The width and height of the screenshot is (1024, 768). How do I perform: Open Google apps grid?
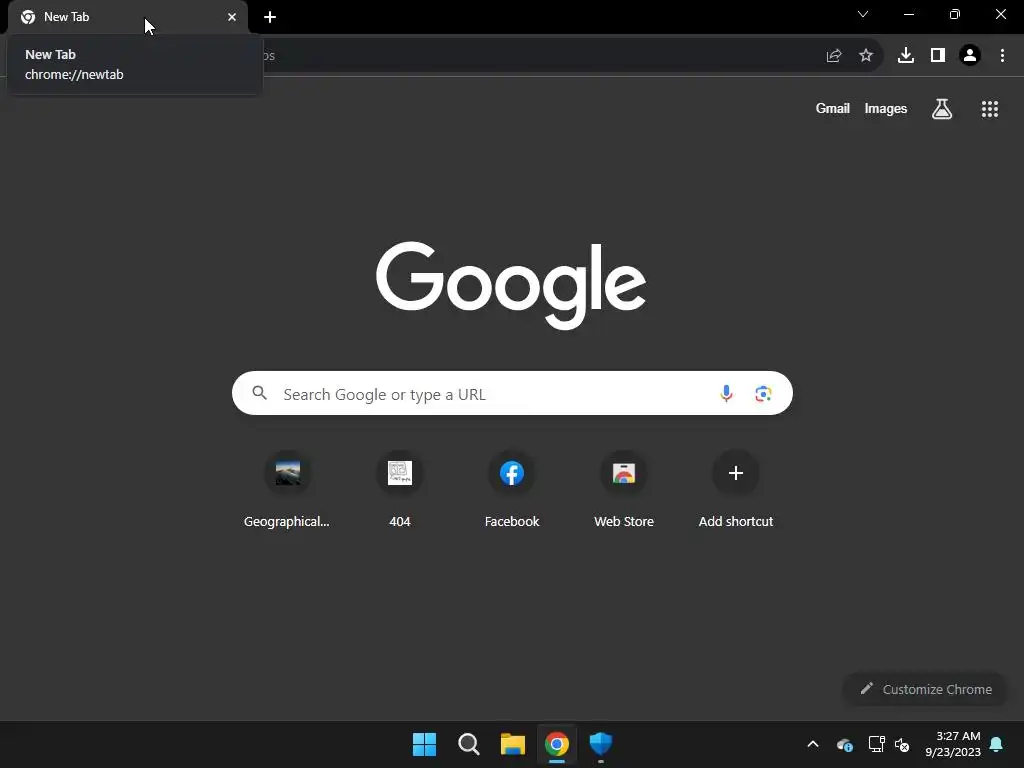click(990, 109)
